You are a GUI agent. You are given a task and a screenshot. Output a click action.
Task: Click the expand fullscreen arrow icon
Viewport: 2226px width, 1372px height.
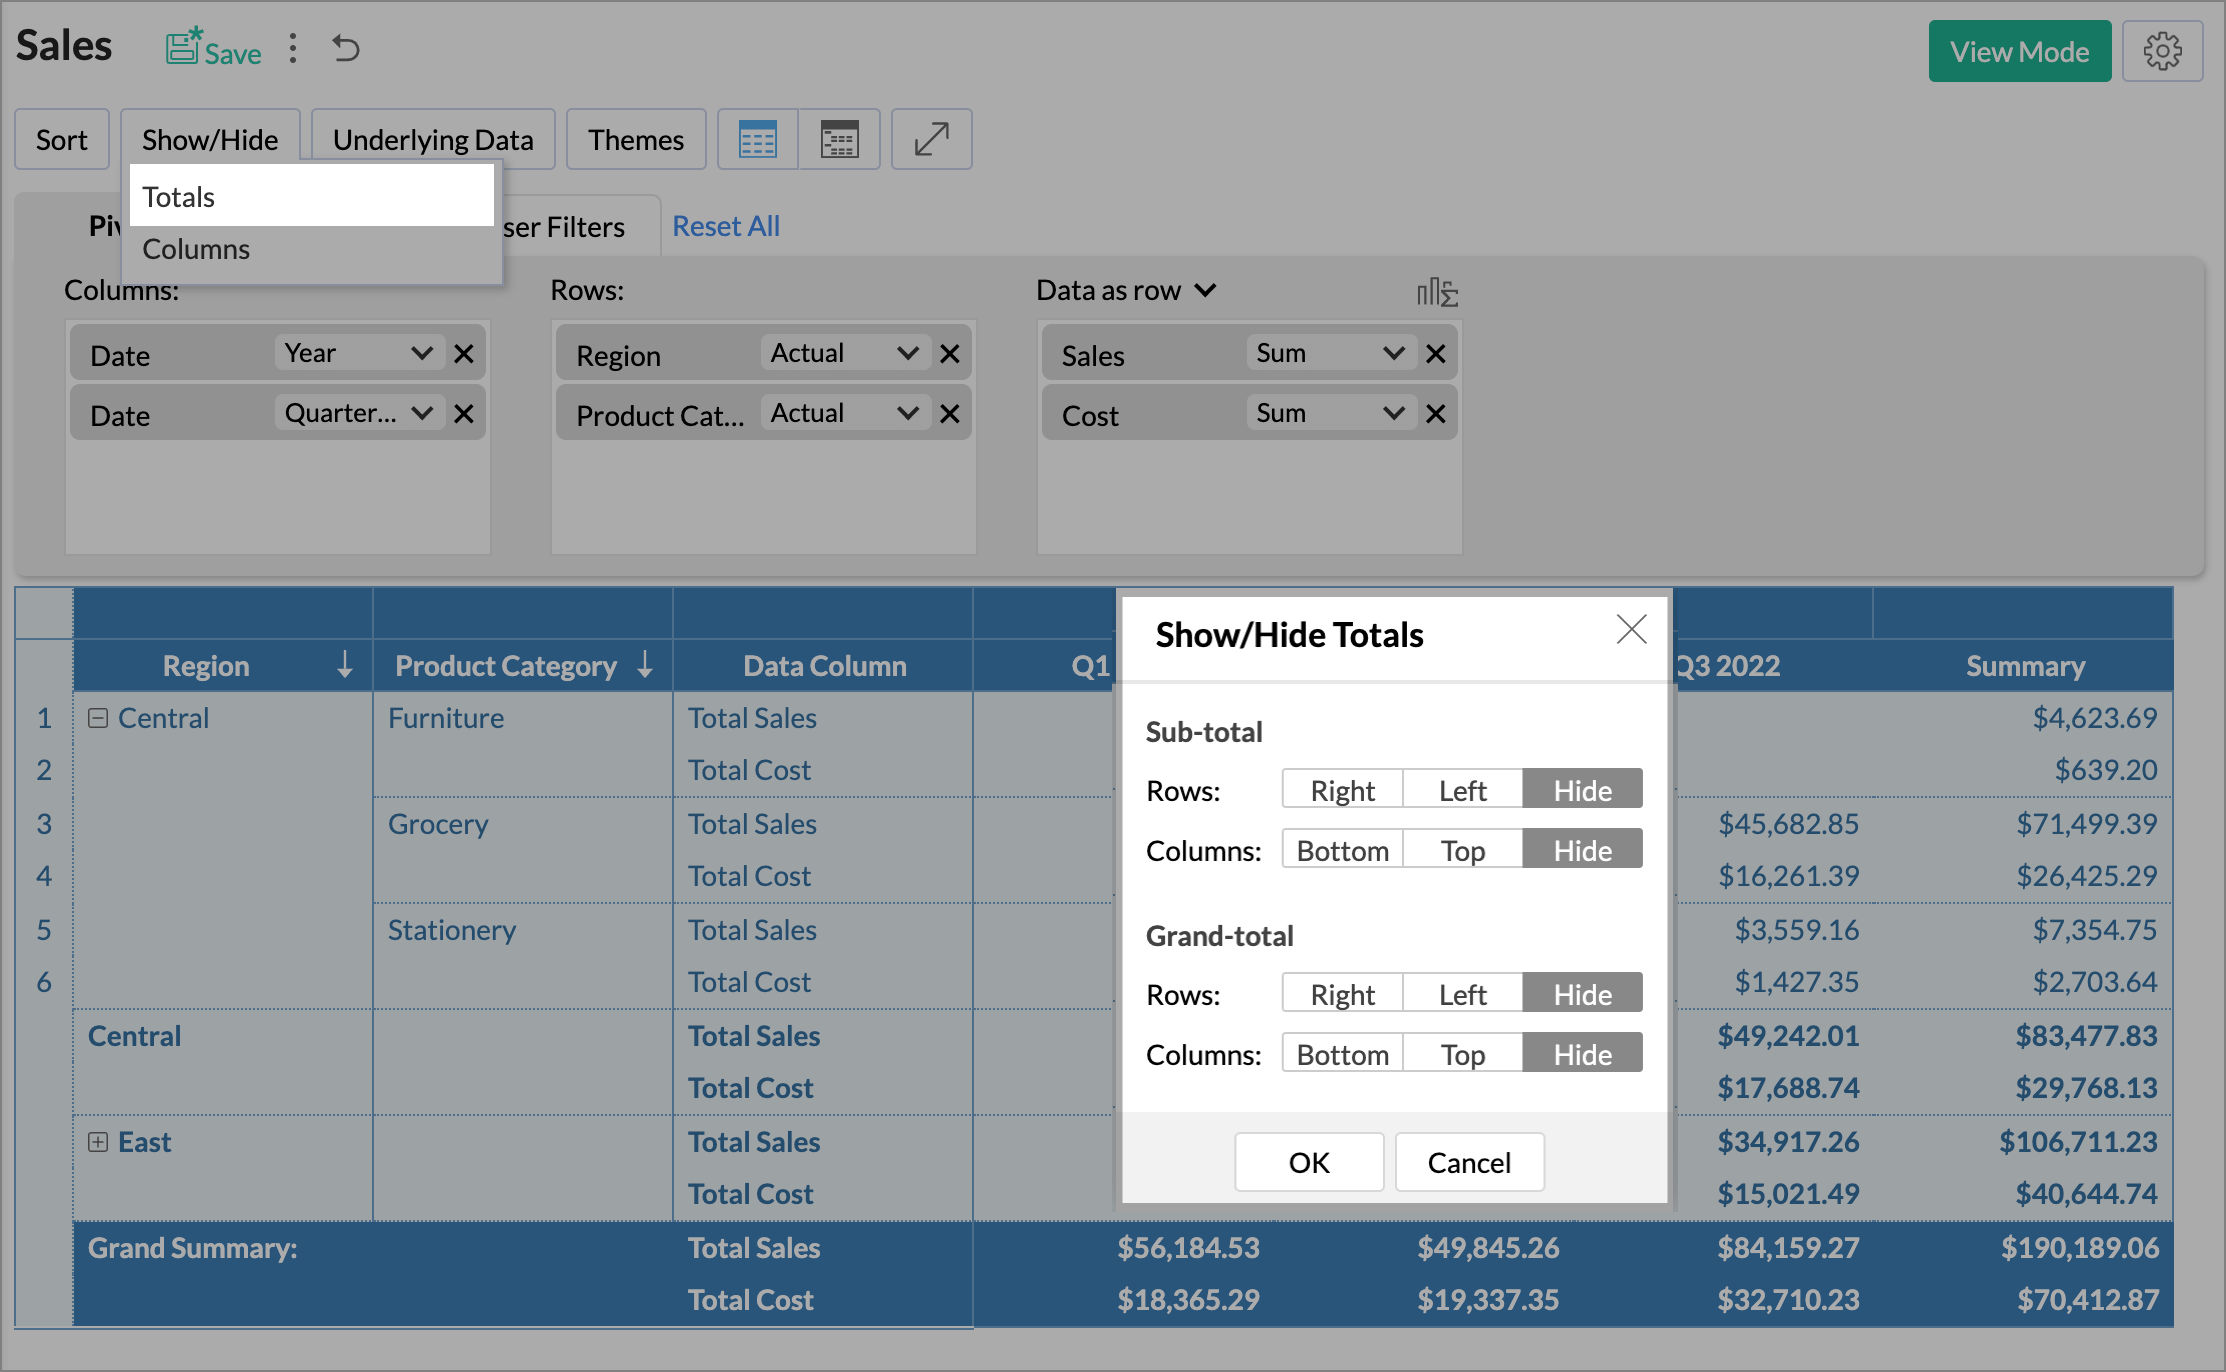(x=931, y=139)
